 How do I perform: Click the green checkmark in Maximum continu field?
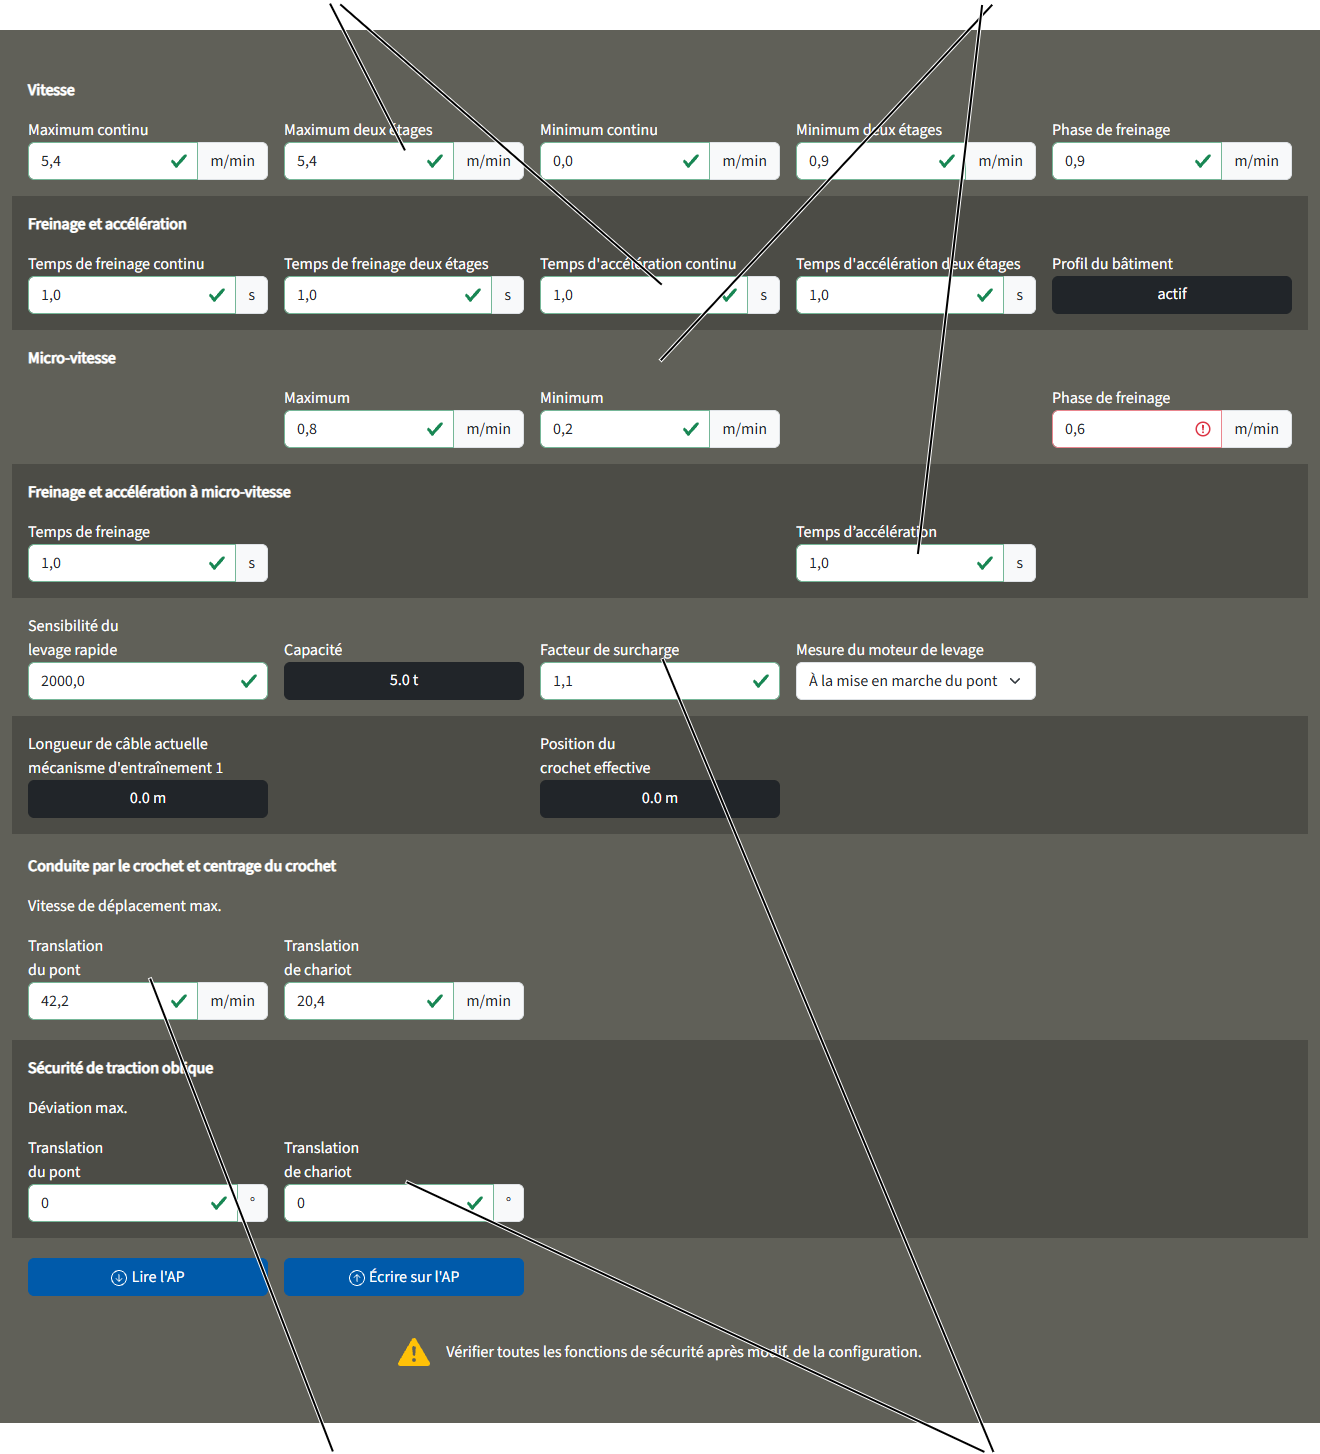[179, 161]
